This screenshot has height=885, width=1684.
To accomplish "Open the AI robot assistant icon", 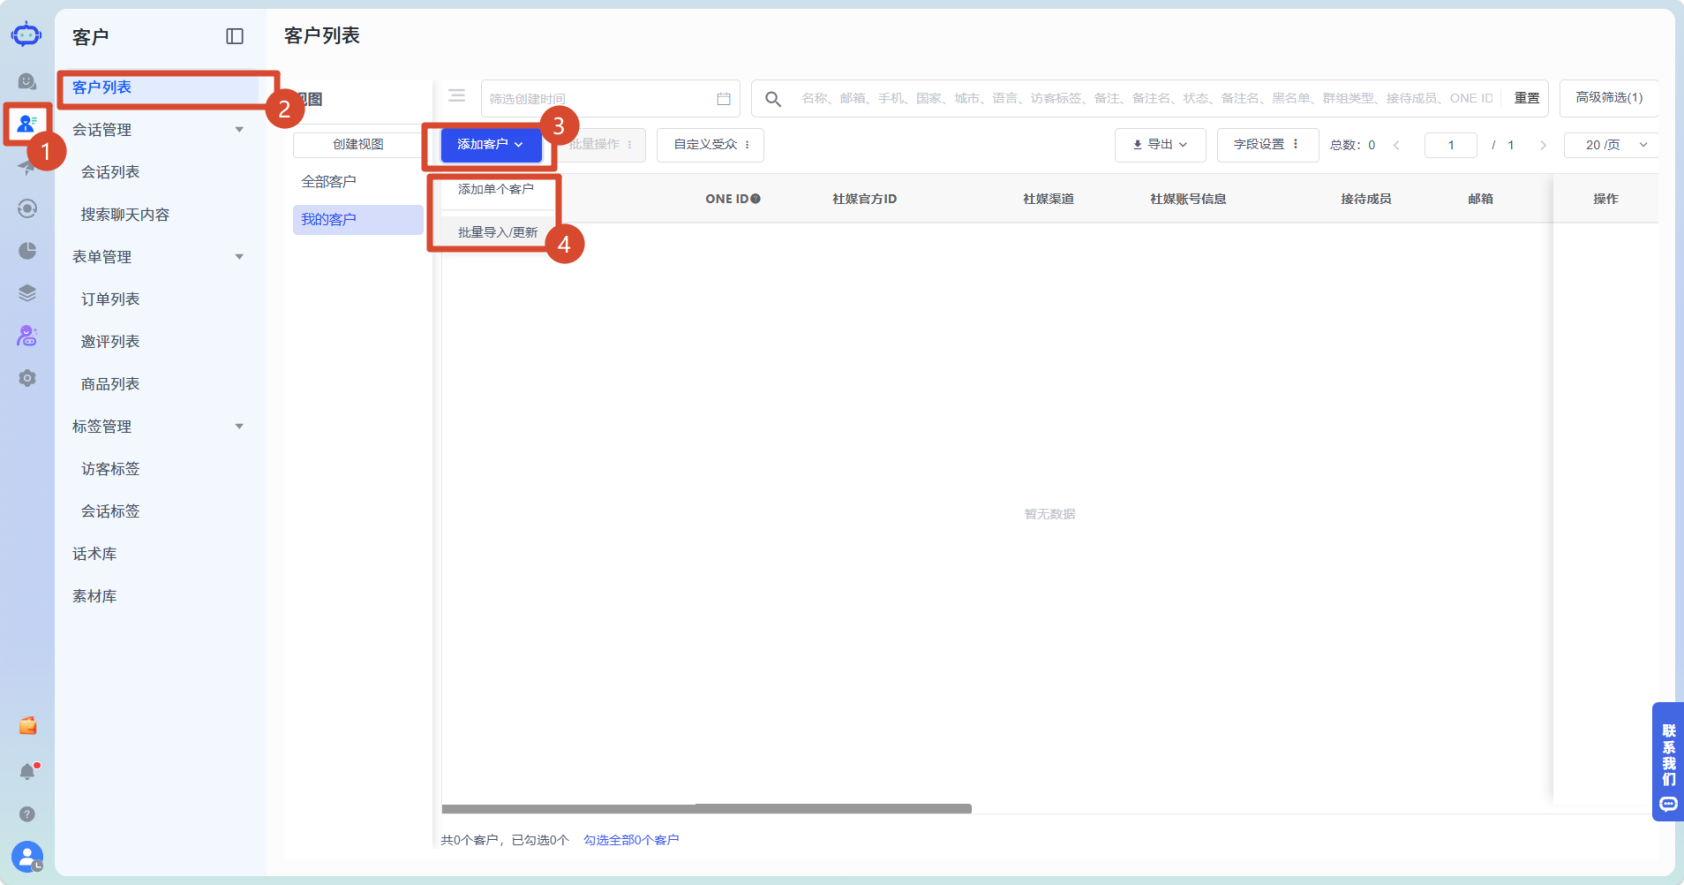I will [x=27, y=336].
